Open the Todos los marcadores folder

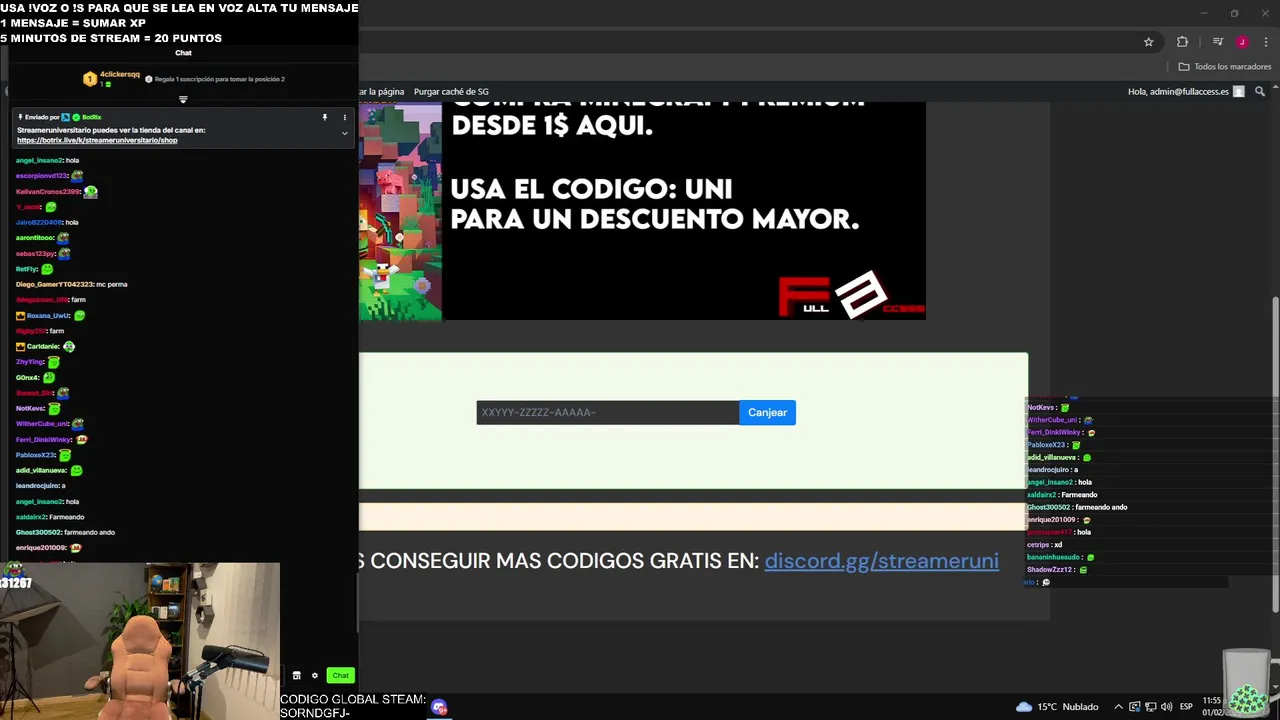click(x=1225, y=67)
